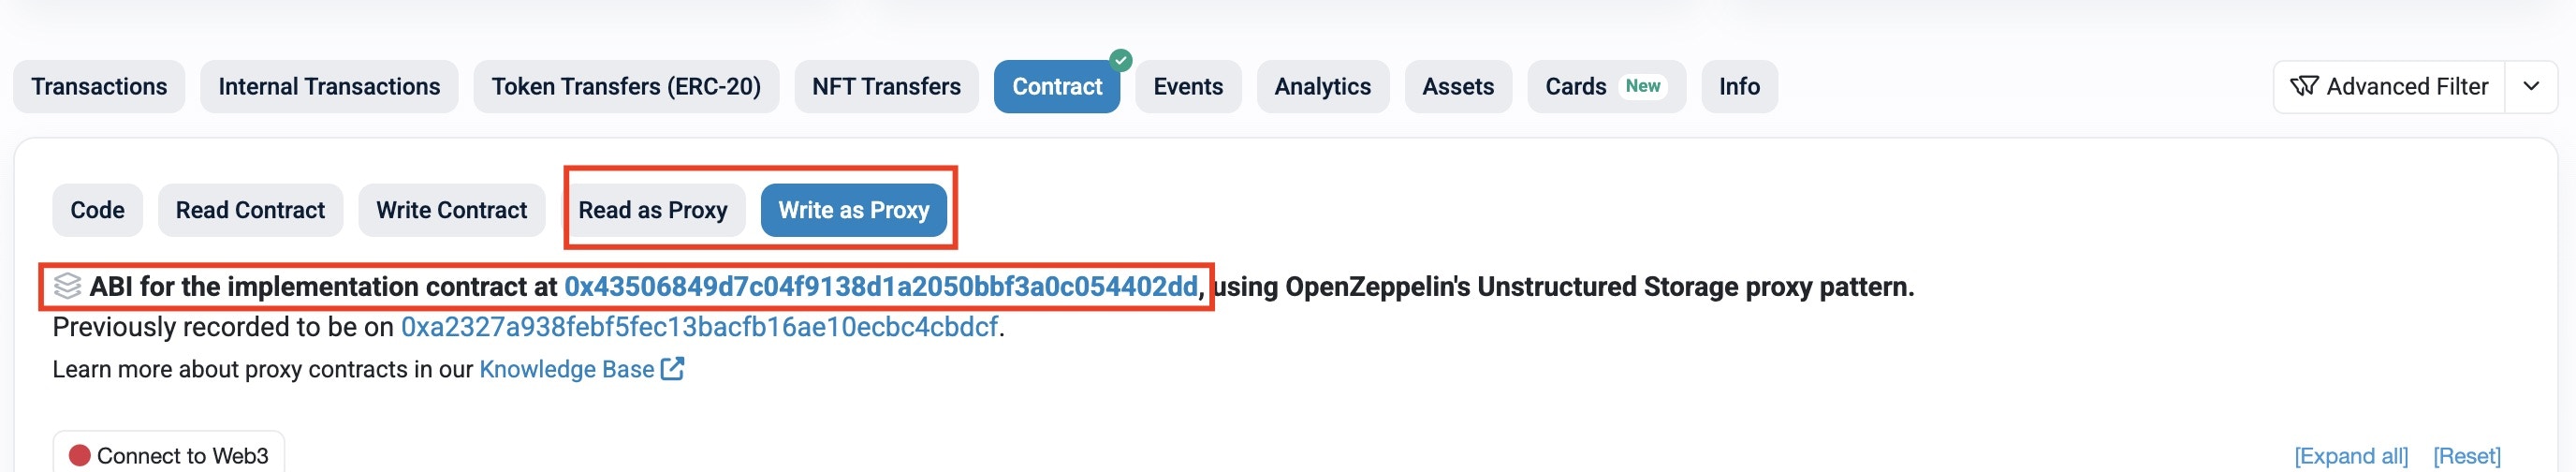Click the verified checkmark badge on Contract

coord(1121,61)
